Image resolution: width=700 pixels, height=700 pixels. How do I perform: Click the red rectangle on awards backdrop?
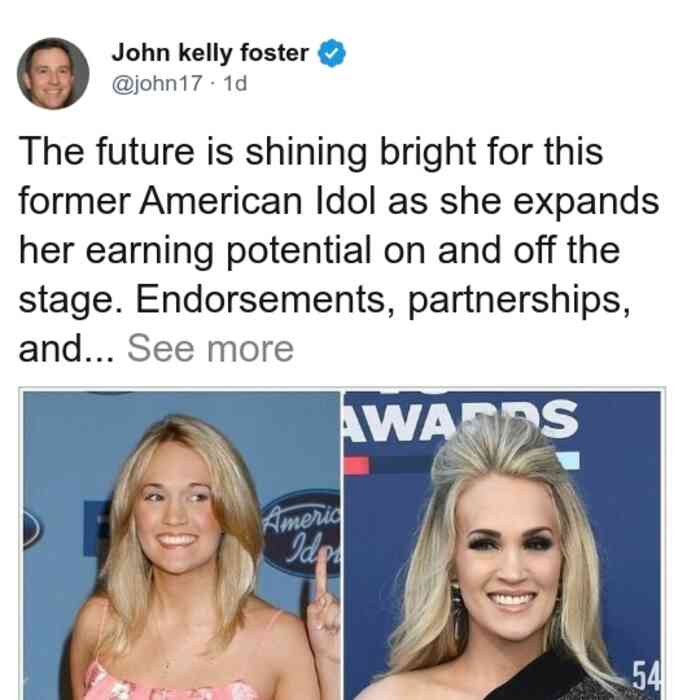(357, 465)
